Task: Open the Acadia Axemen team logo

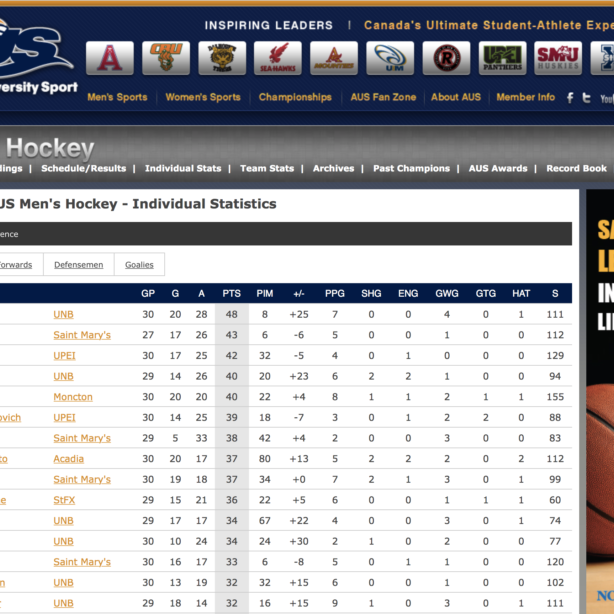Action: 110,58
